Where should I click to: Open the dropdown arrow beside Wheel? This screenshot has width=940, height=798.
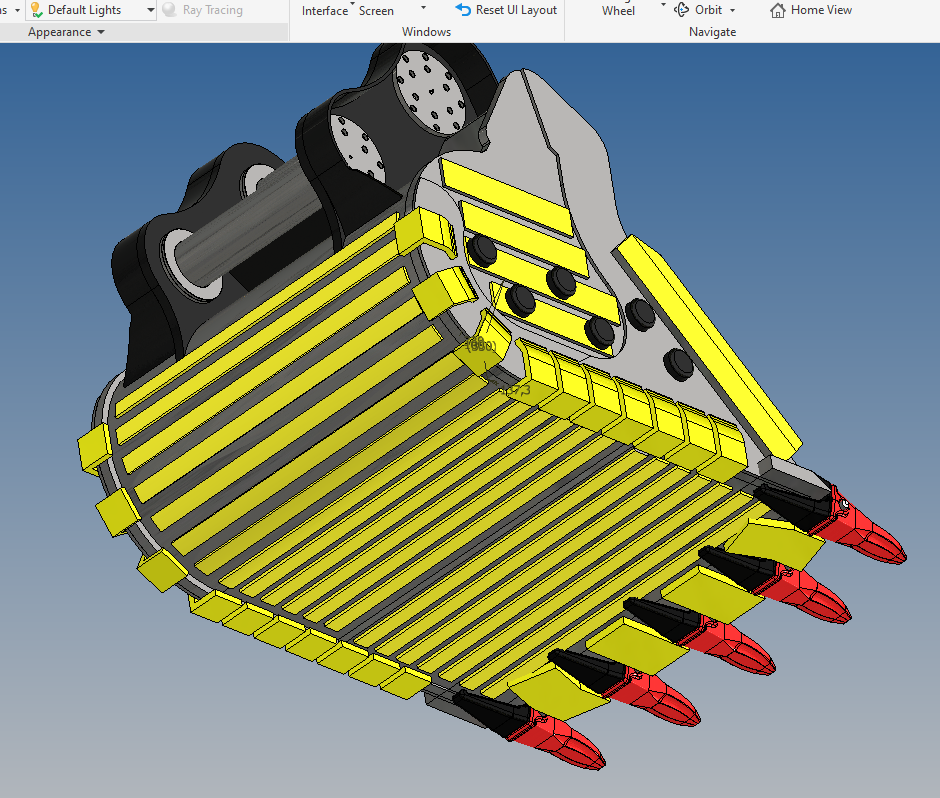pyautogui.click(x=663, y=6)
